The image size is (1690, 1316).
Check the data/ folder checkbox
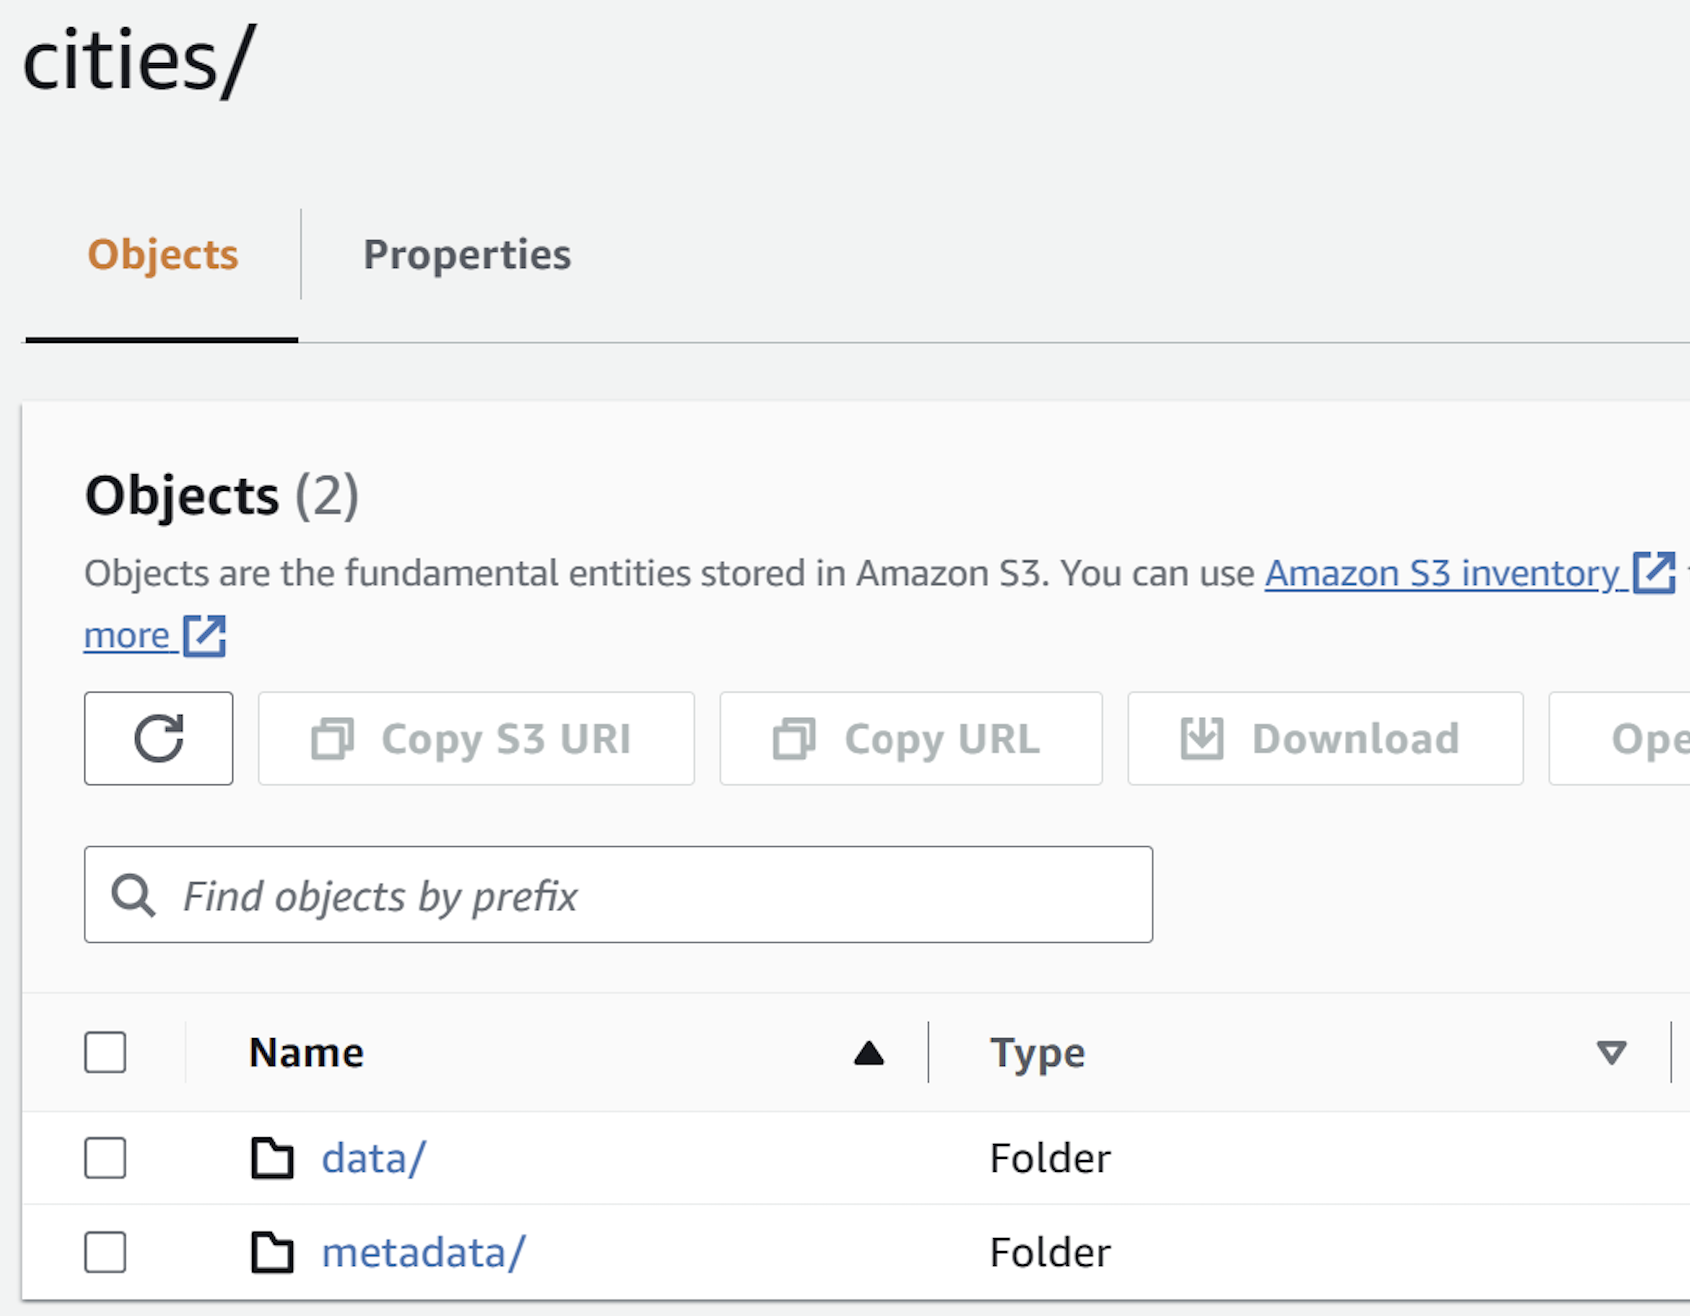105,1158
